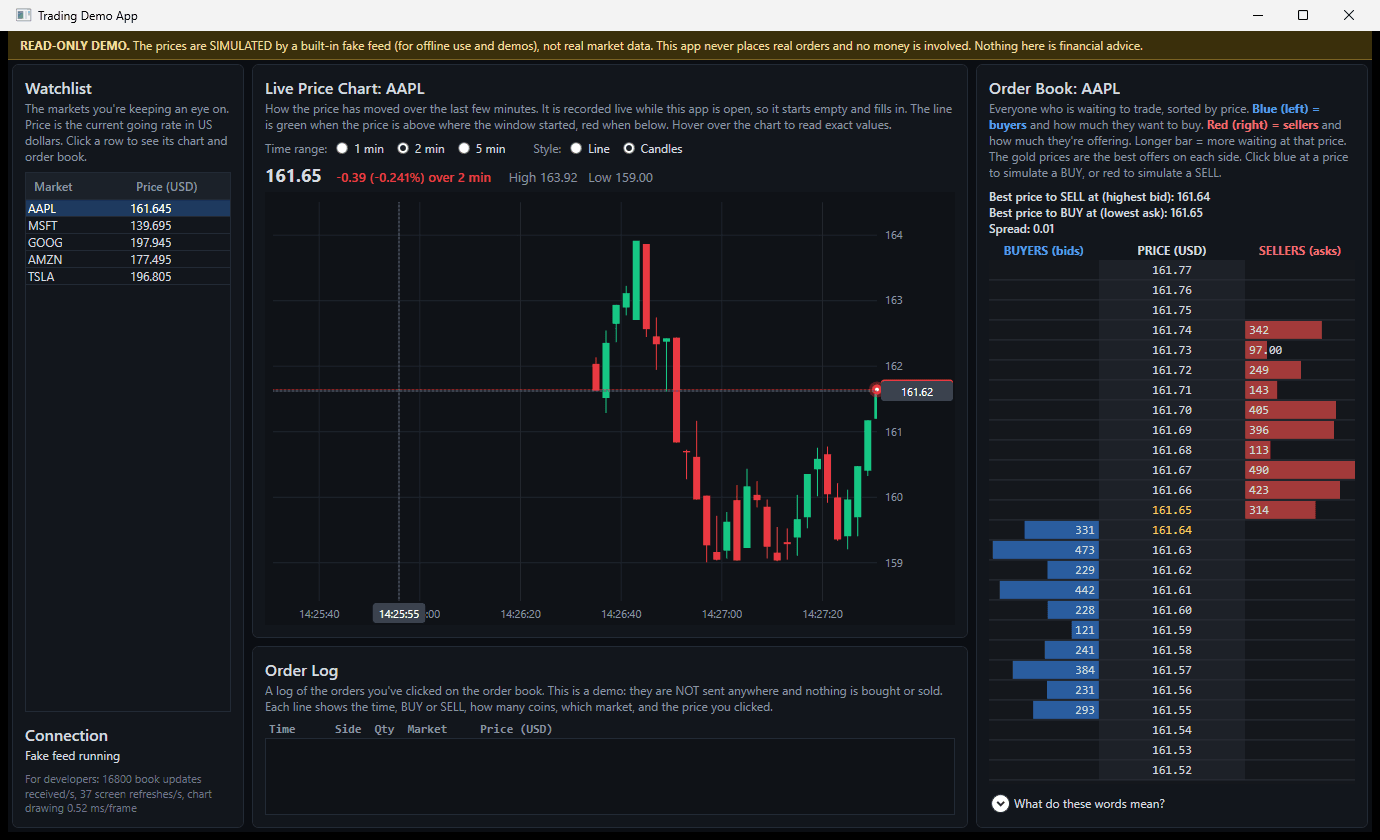This screenshot has height=840, width=1380.
Task: Simulate buy at bid quantity 293
Action: (1066, 710)
